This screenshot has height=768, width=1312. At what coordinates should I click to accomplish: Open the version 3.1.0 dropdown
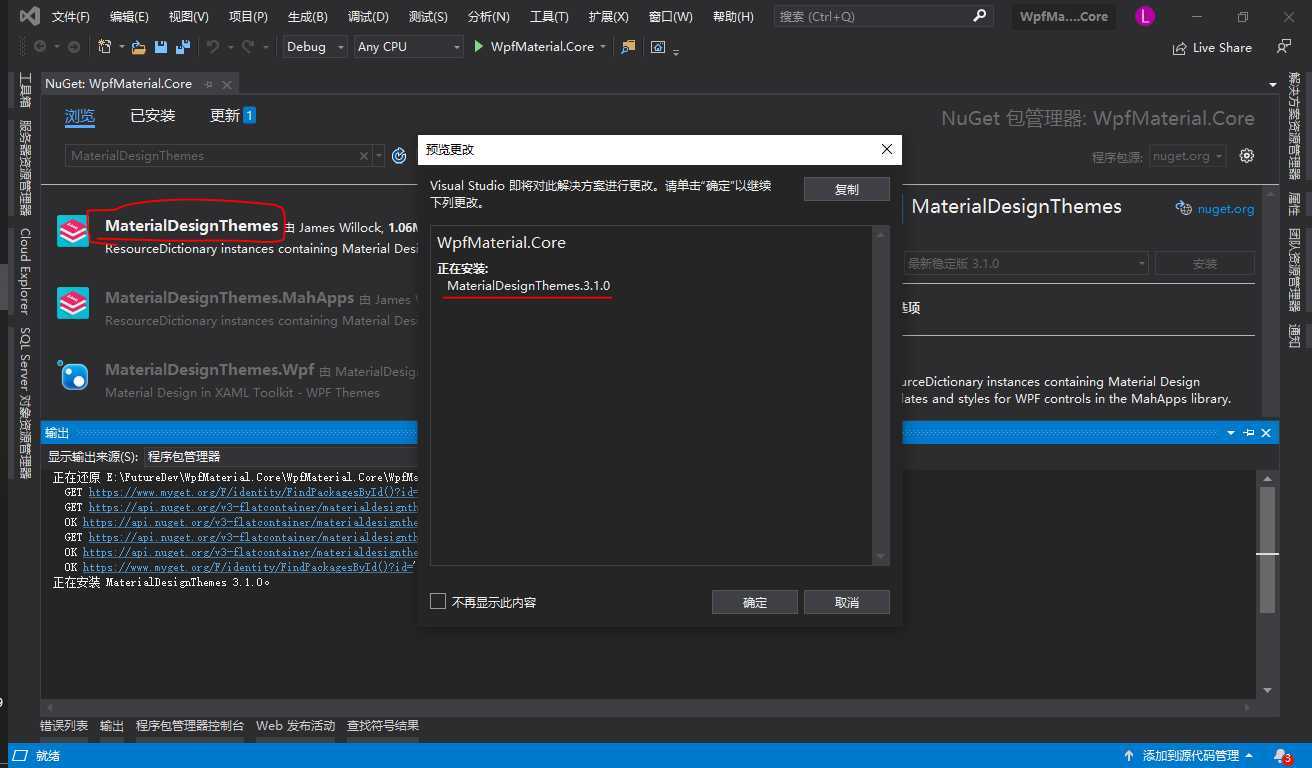click(x=1025, y=263)
